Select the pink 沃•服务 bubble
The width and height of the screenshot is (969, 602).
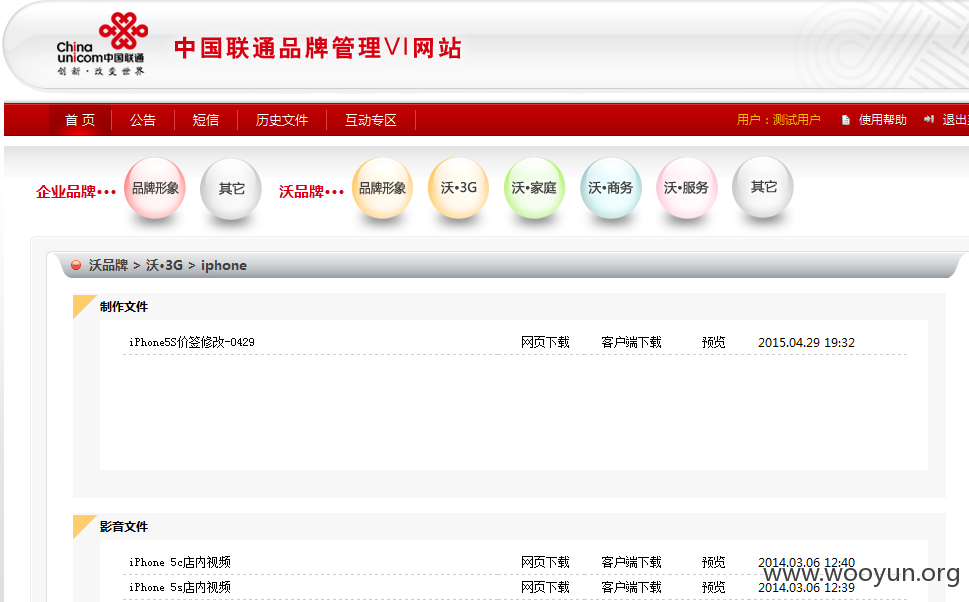click(x=687, y=188)
